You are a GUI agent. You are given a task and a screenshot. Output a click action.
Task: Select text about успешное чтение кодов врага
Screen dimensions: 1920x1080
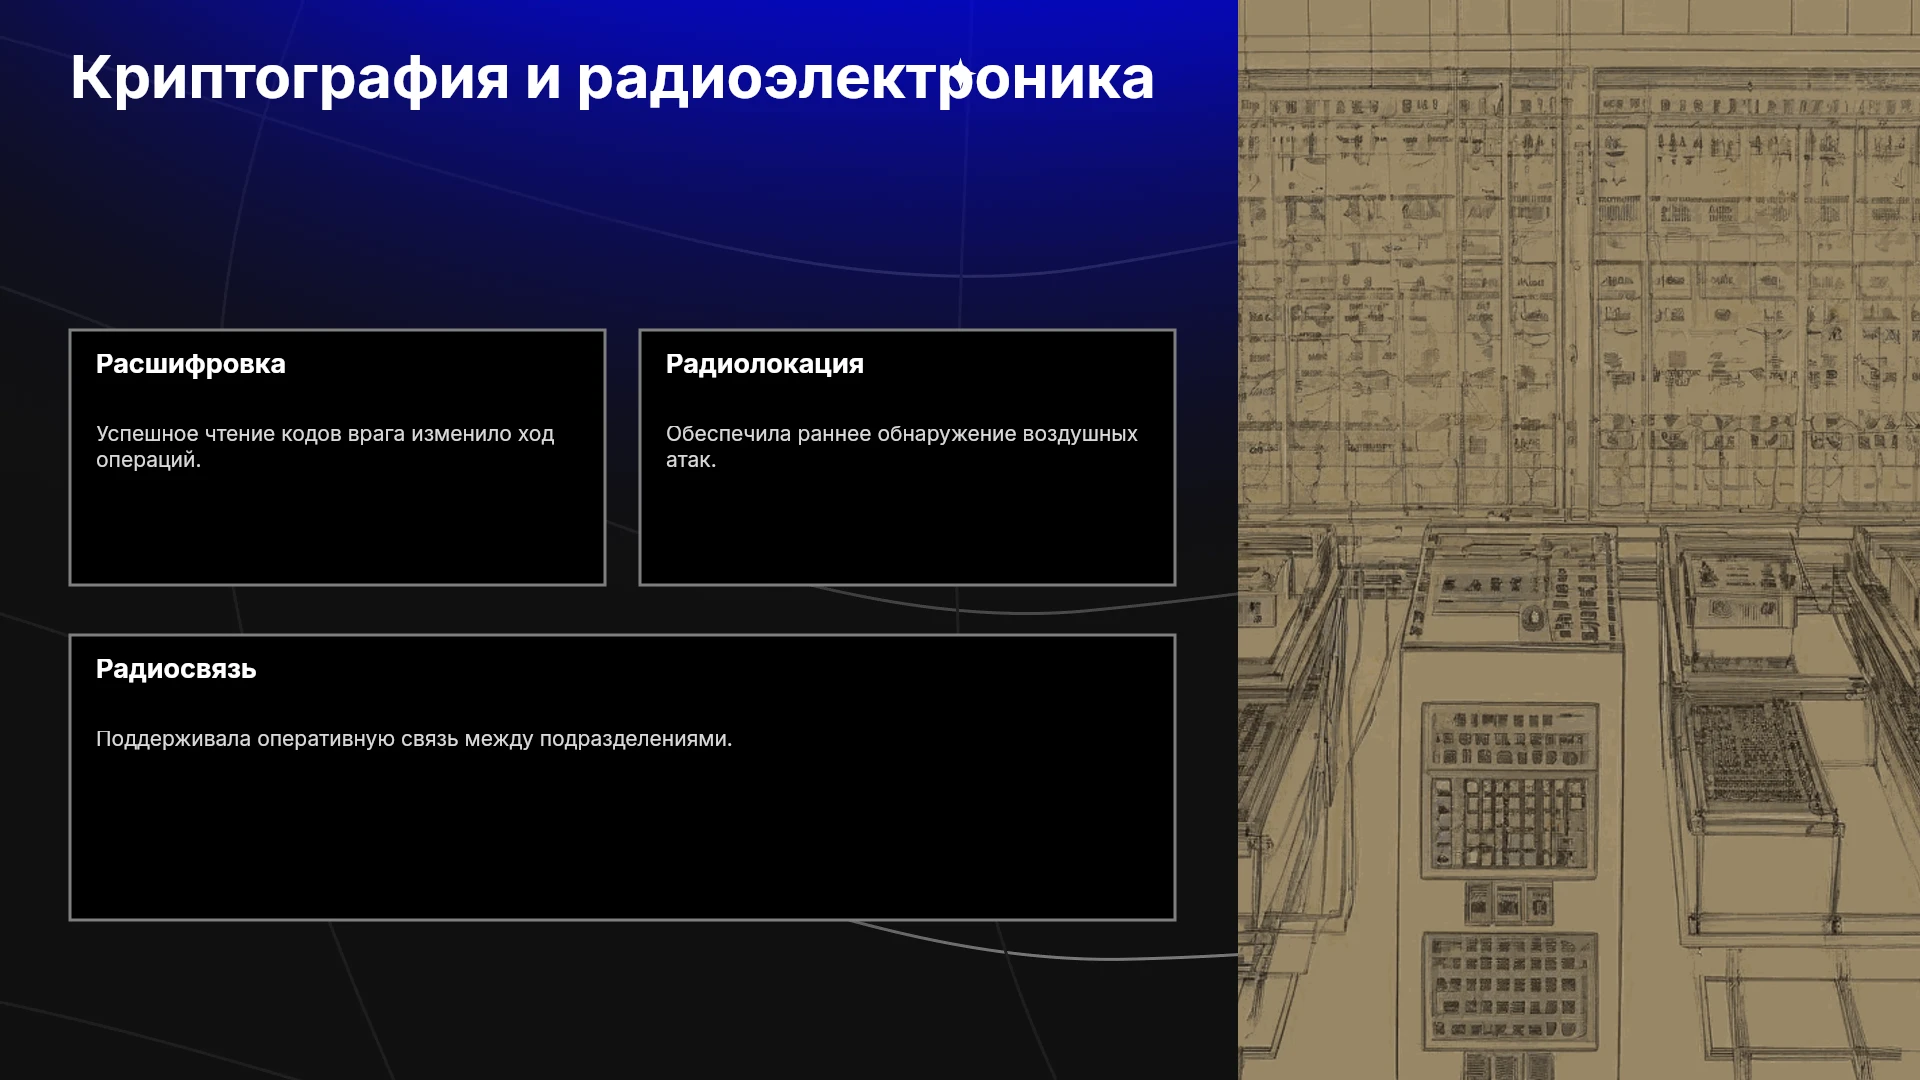[325, 447]
